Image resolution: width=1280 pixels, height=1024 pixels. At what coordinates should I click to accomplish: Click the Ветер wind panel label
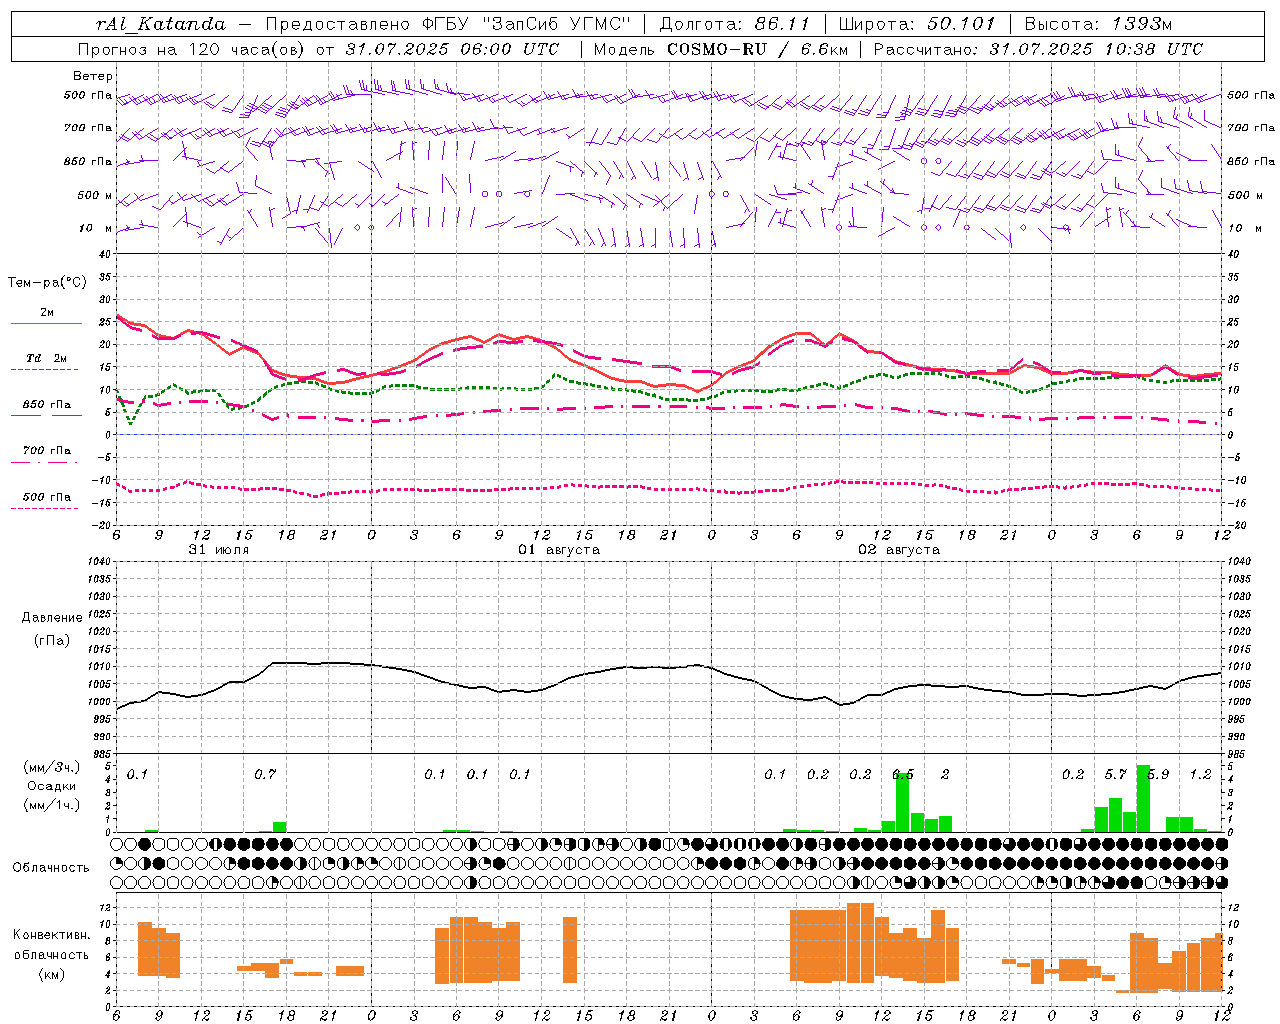click(x=93, y=76)
